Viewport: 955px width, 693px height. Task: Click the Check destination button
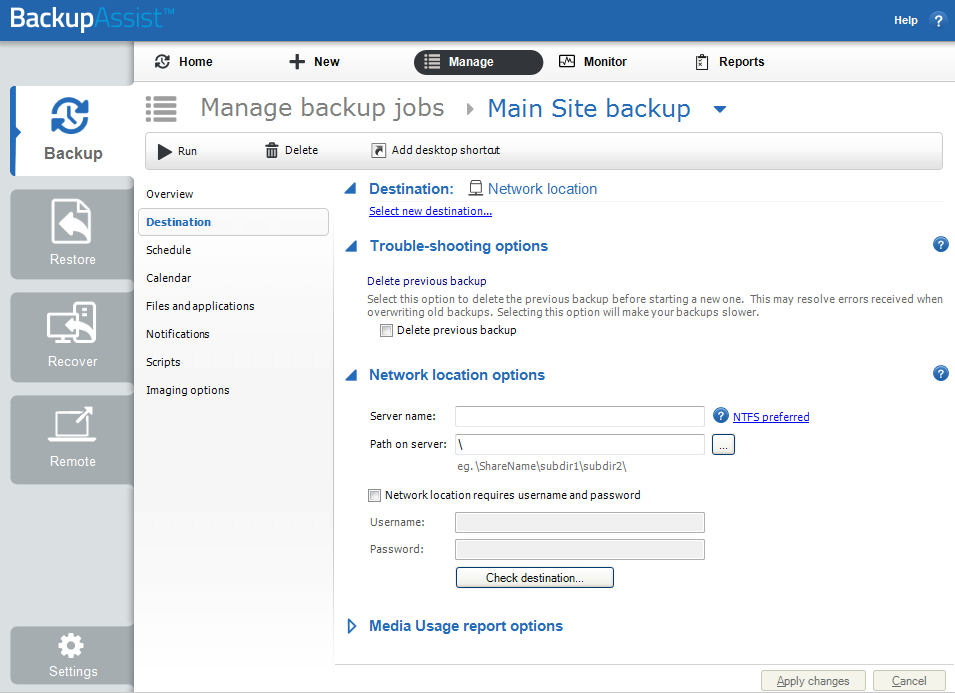click(x=535, y=577)
